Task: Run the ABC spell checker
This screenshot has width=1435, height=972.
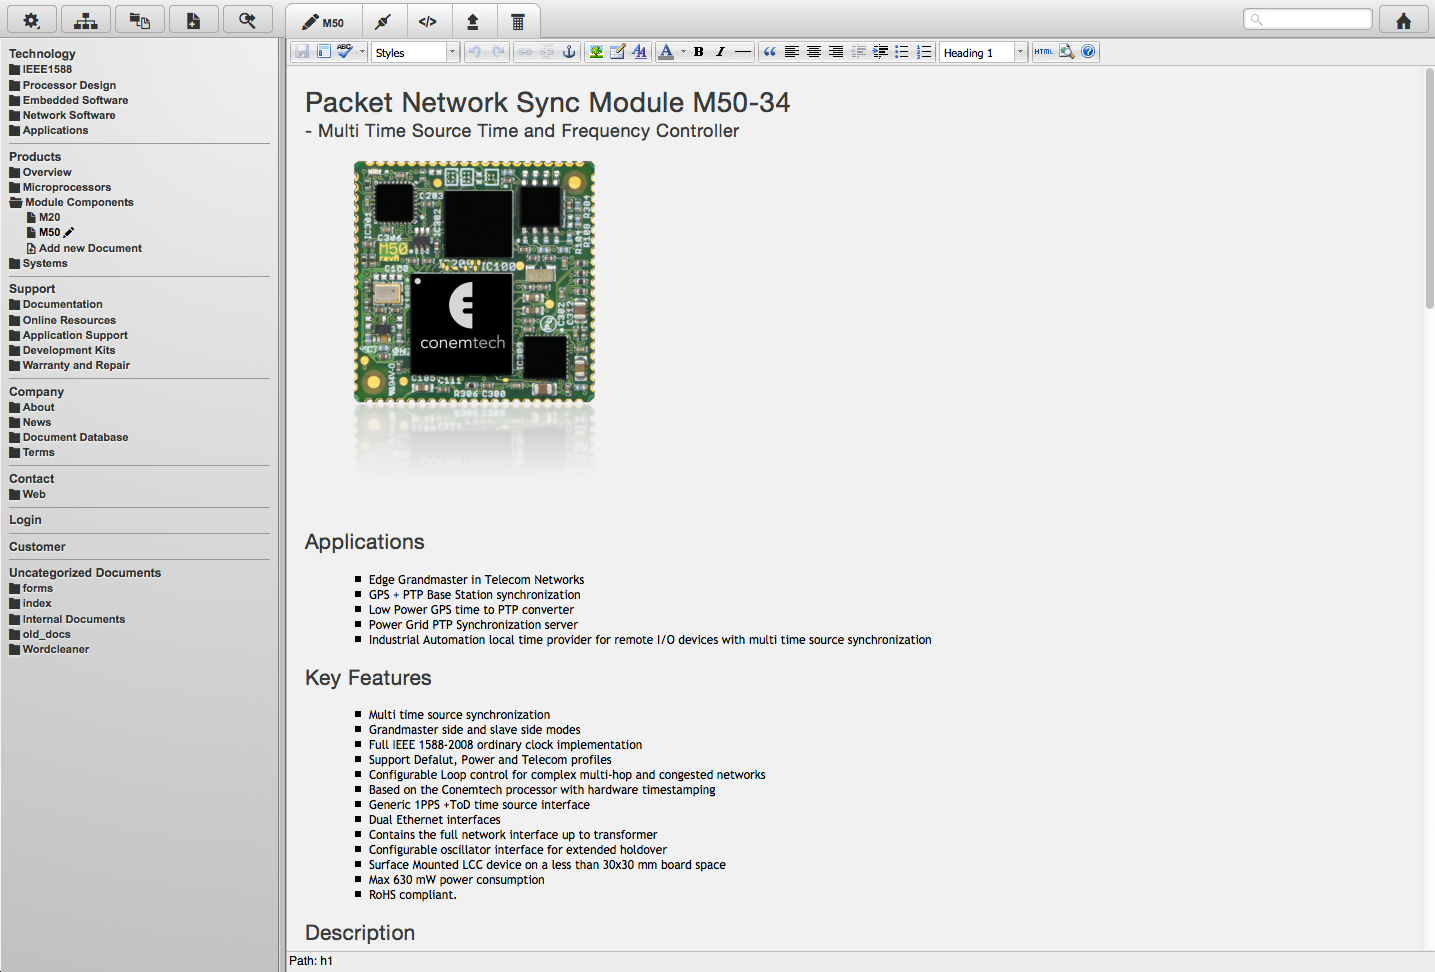Action: coord(345,52)
